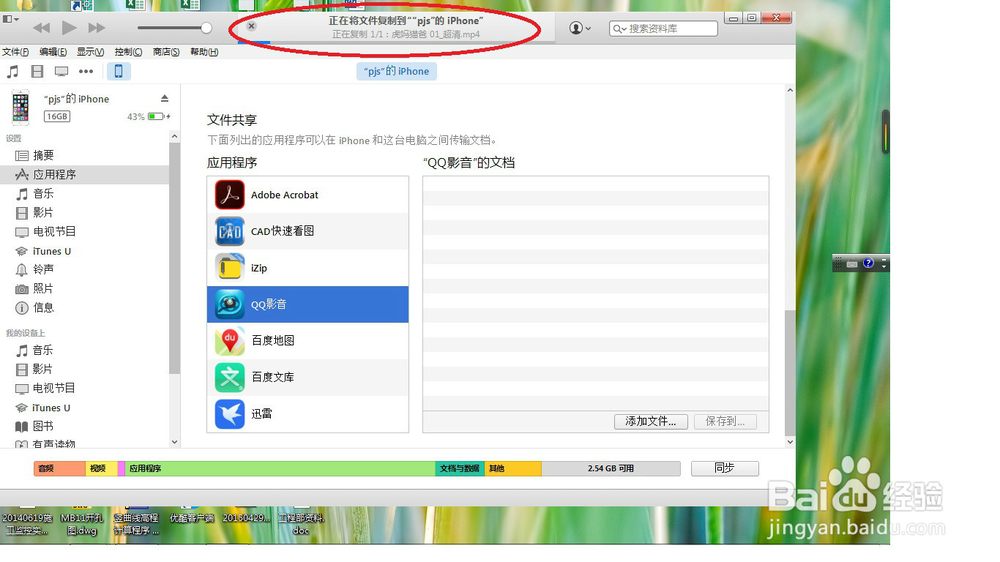Select CAD快速看图 in the app list
The image size is (1000, 562).
pyautogui.click(x=307, y=232)
